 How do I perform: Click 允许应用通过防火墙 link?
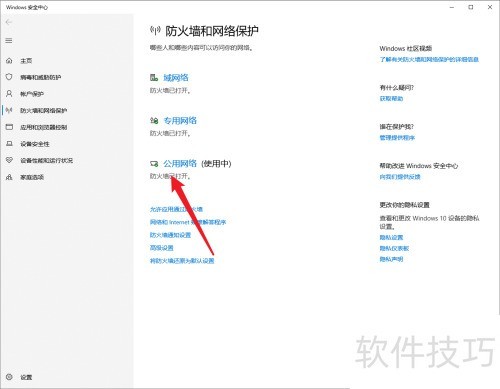[x=176, y=209]
